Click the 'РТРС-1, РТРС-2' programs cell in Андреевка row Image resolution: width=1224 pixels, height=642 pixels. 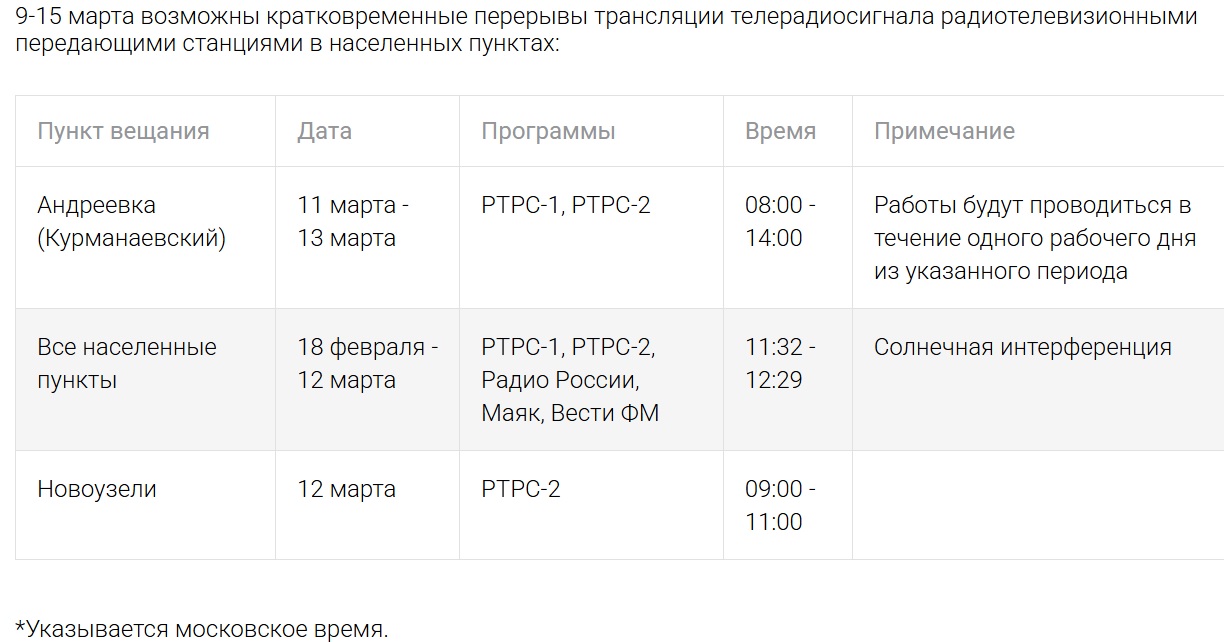click(x=566, y=205)
